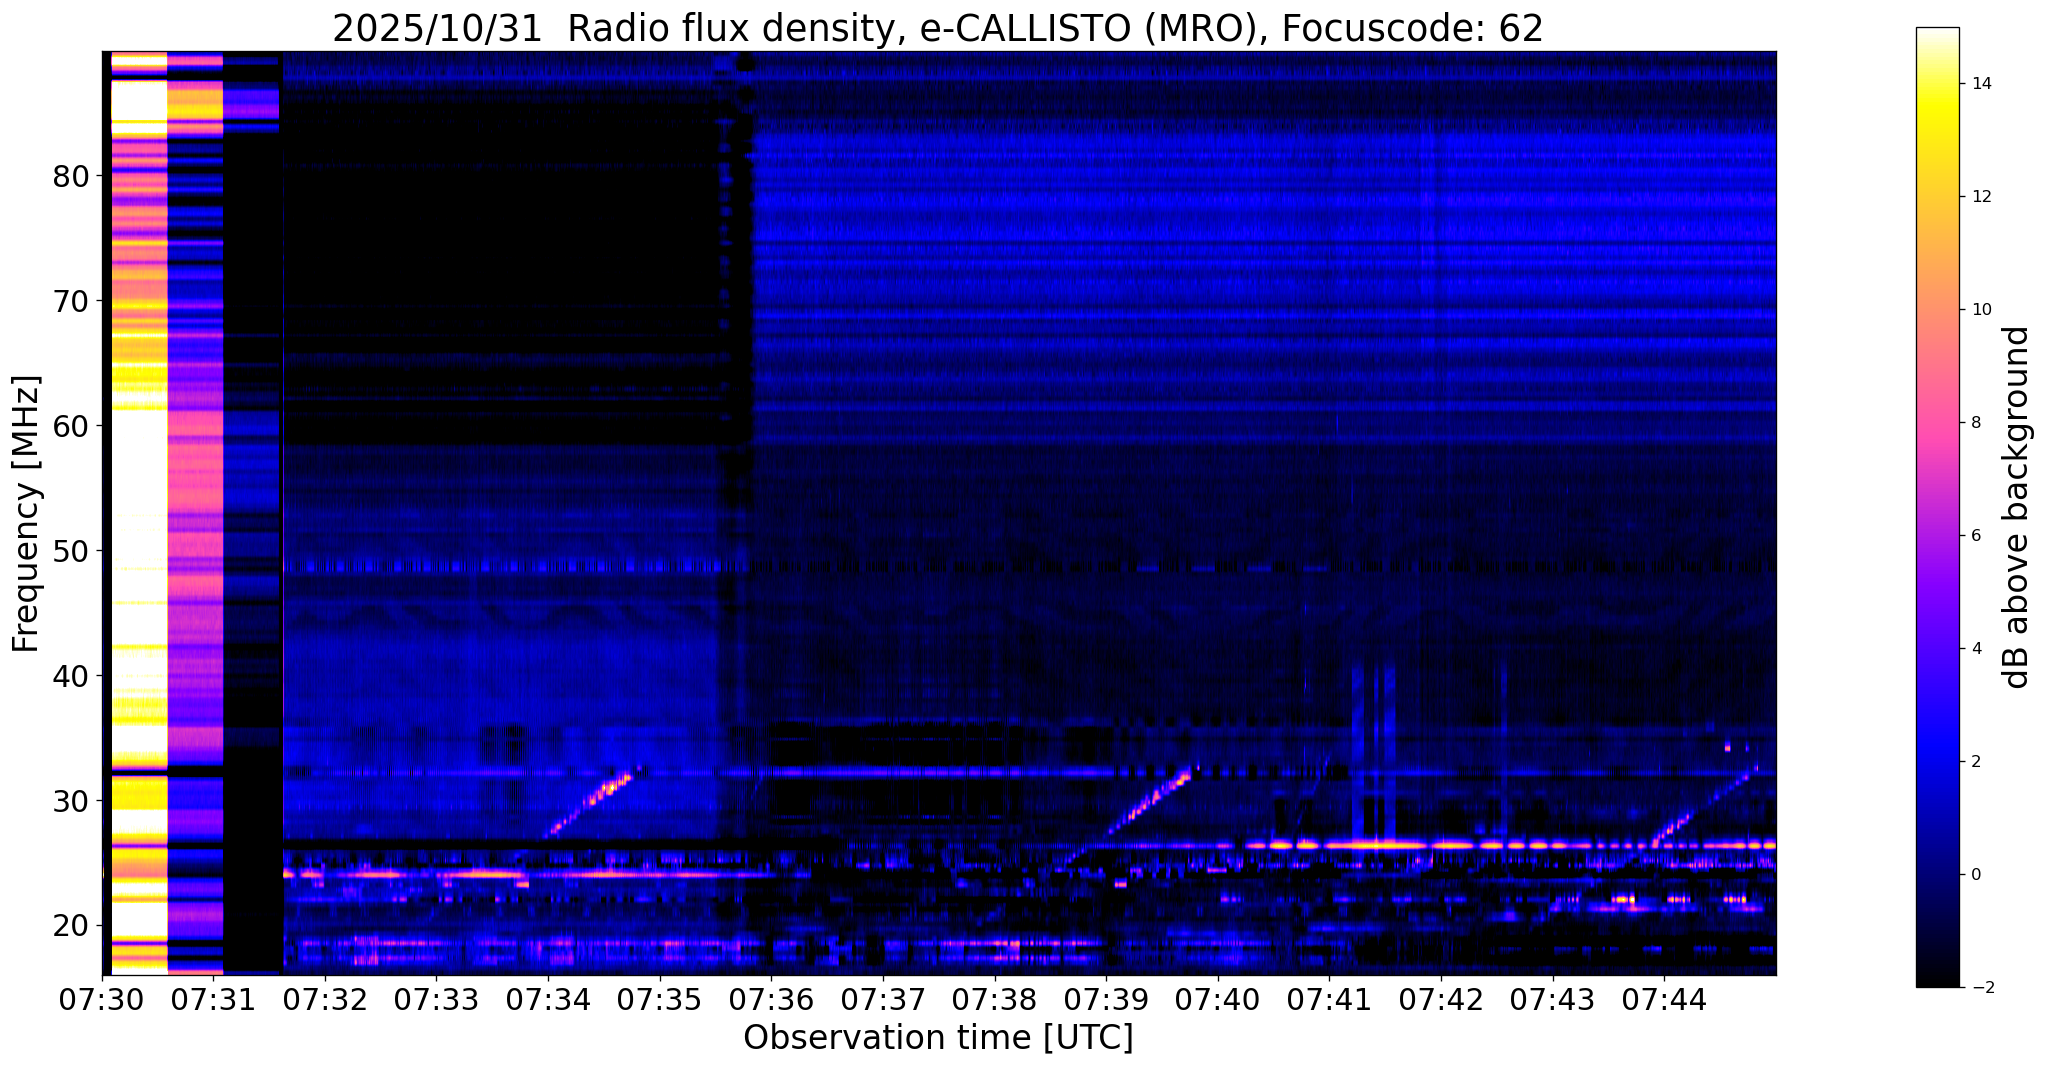The image size is (2047, 1067).
Task: Click the 07:35 time tick label
Action: click(659, 1000)
